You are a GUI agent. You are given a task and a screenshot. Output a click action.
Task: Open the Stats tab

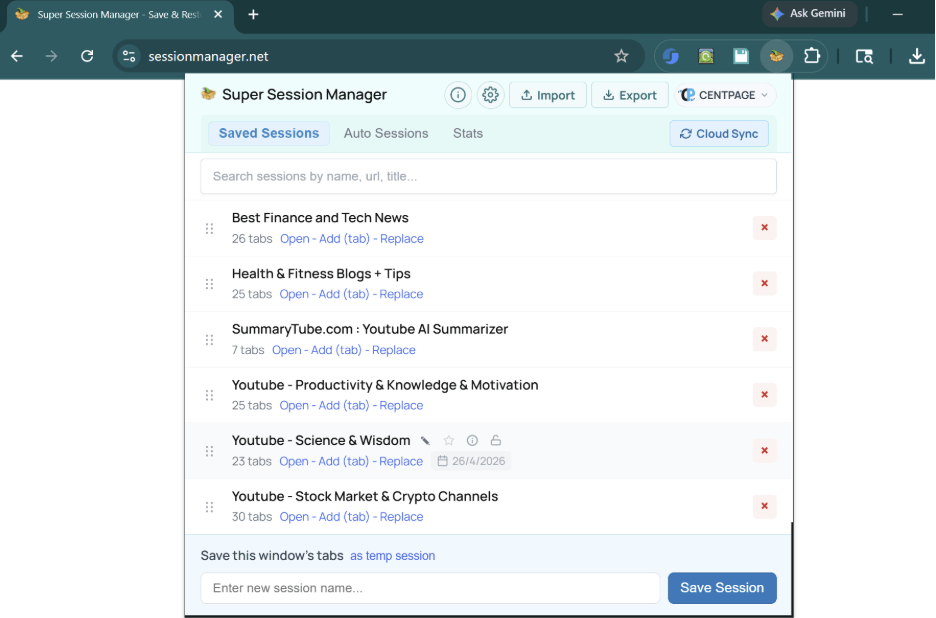point(467,133)
